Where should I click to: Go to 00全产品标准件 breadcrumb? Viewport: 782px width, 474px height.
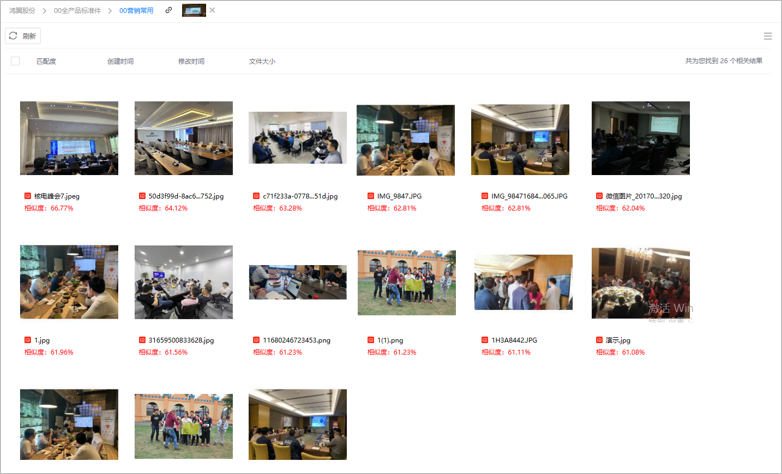pyautogui.click(x=77, y=10)
